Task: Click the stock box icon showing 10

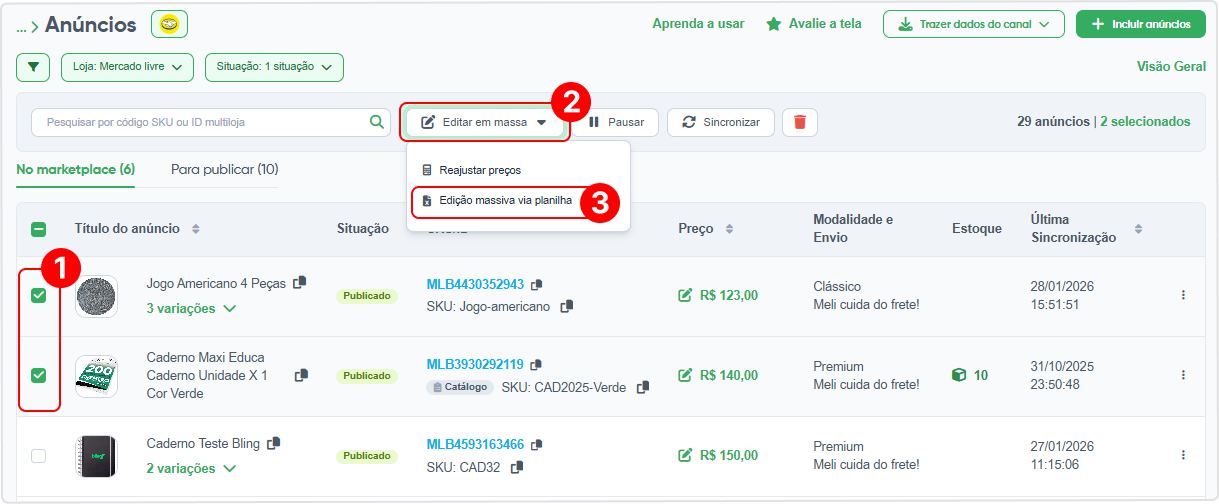Action: (x=959, y=375)
